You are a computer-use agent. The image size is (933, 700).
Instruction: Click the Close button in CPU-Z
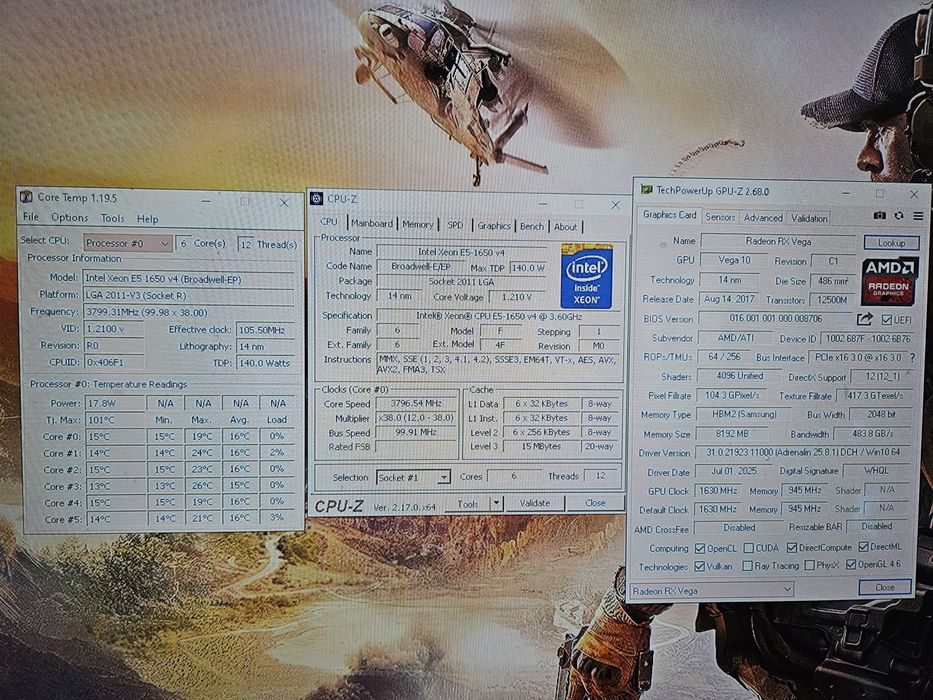(x=594, y=503)
